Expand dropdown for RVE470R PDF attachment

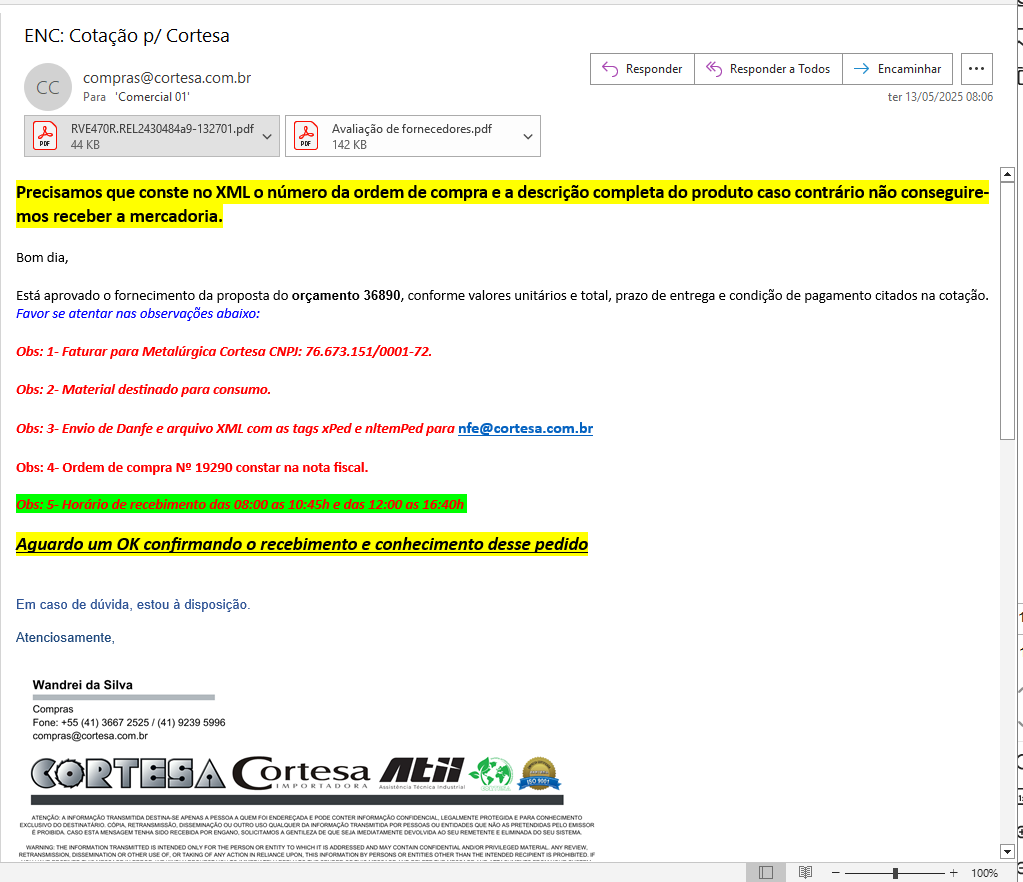[x=267, y=137]
